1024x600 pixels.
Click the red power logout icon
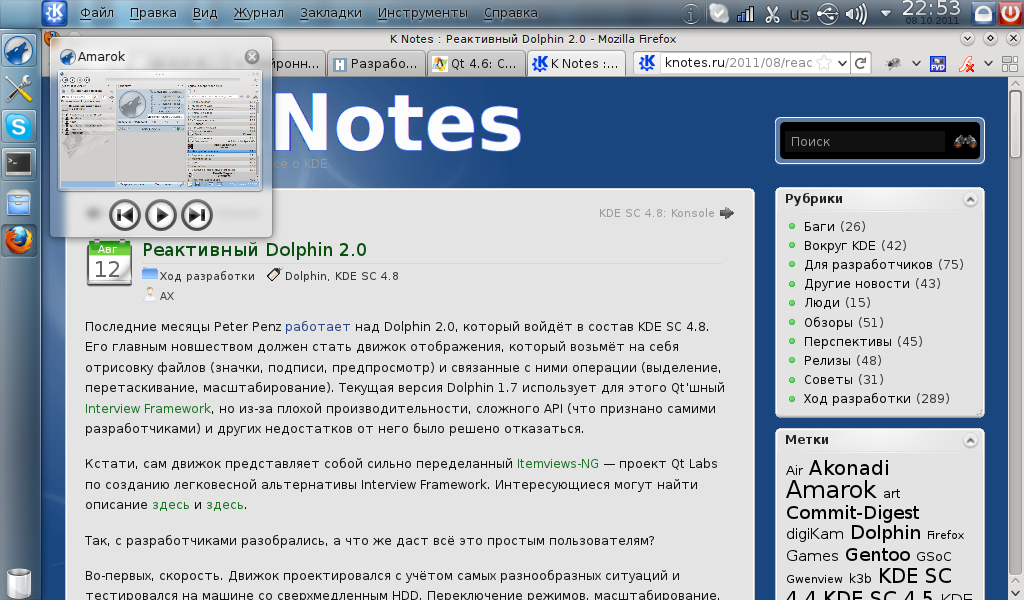click(1010, 13)
